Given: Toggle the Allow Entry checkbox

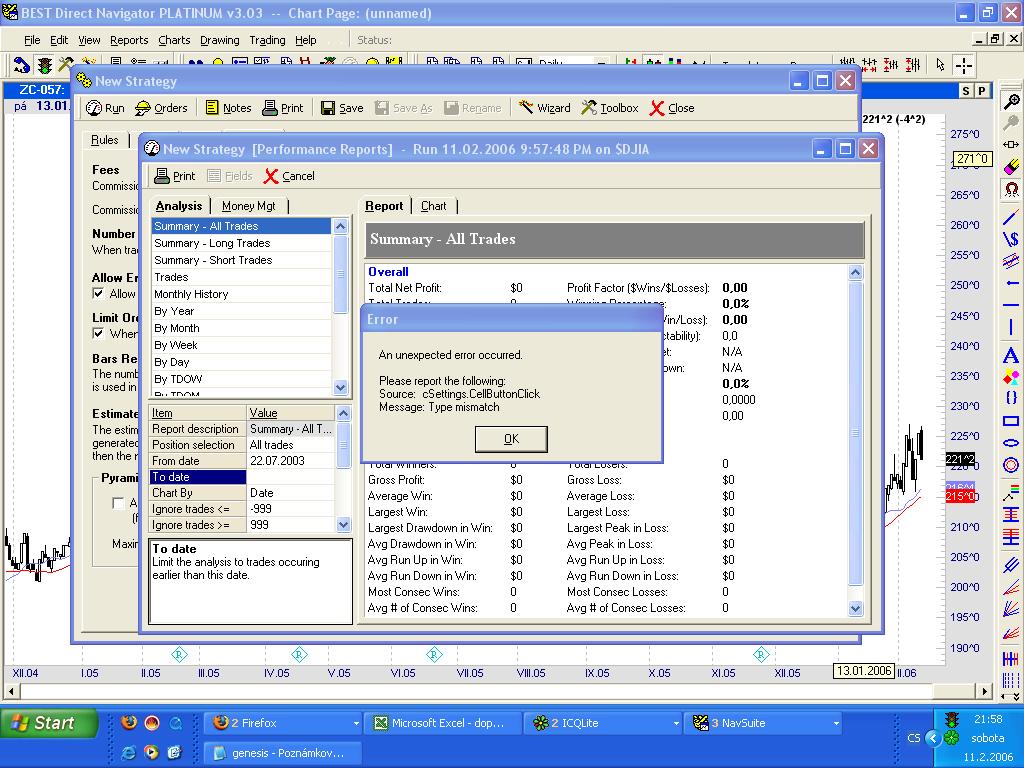Looking at the screenshot, I should 98,294.
